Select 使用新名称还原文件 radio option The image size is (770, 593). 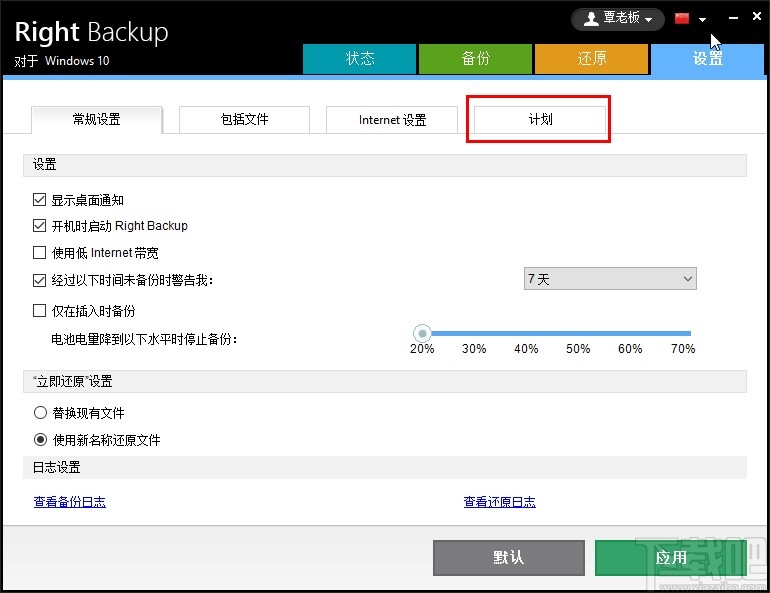40,439
